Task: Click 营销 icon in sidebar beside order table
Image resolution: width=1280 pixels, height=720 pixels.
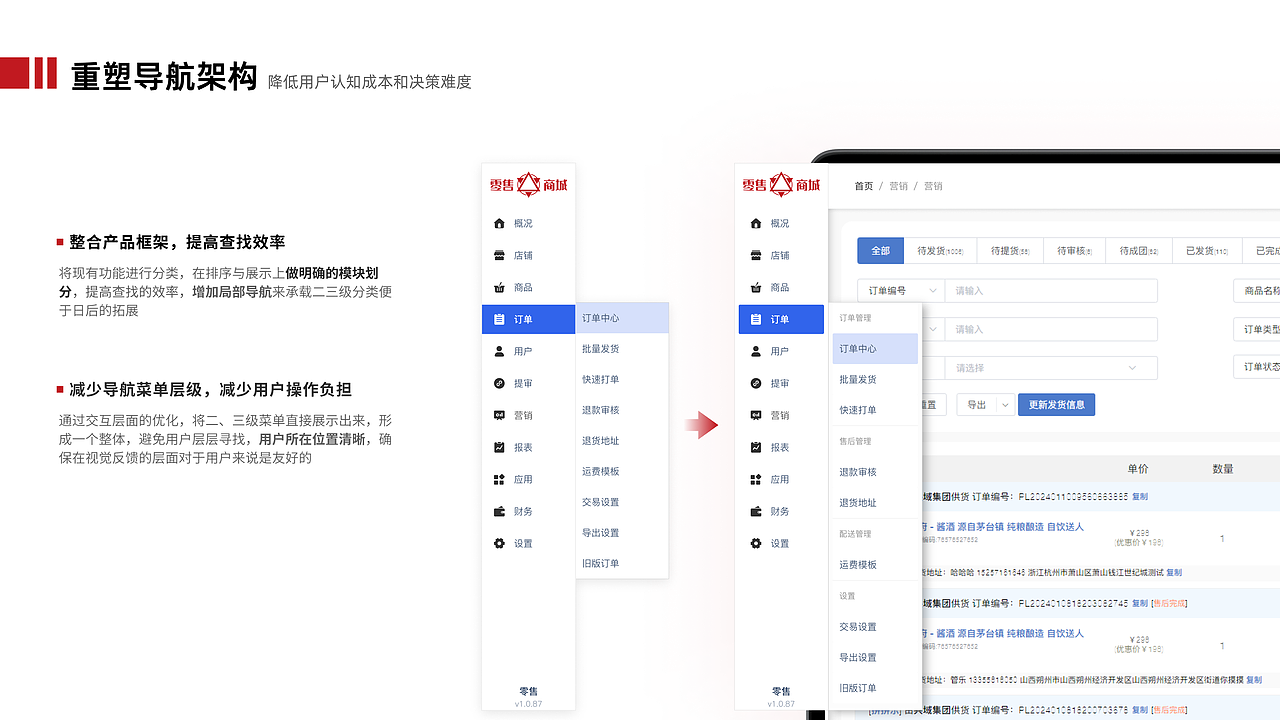Action: pos(756,415)
